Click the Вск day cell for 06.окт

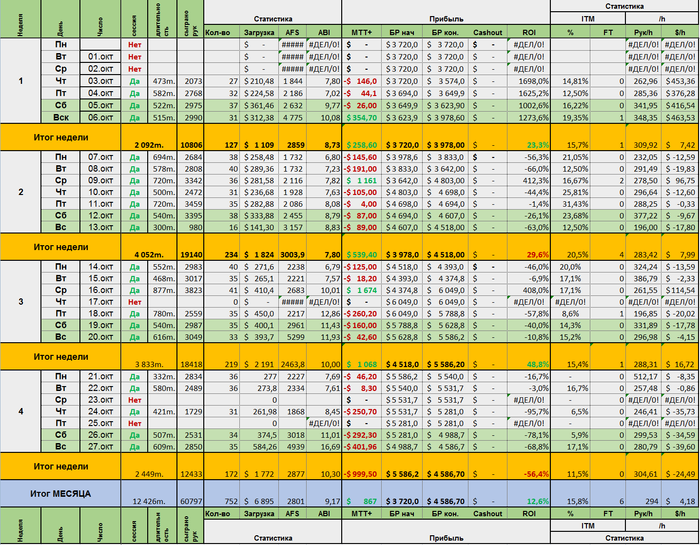click(x=60, y=118)
